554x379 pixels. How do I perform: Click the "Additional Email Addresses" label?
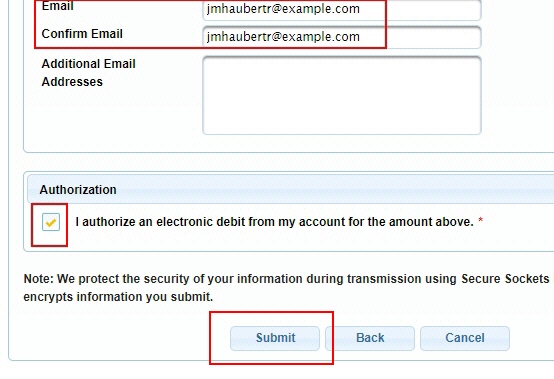click(88, 73)
